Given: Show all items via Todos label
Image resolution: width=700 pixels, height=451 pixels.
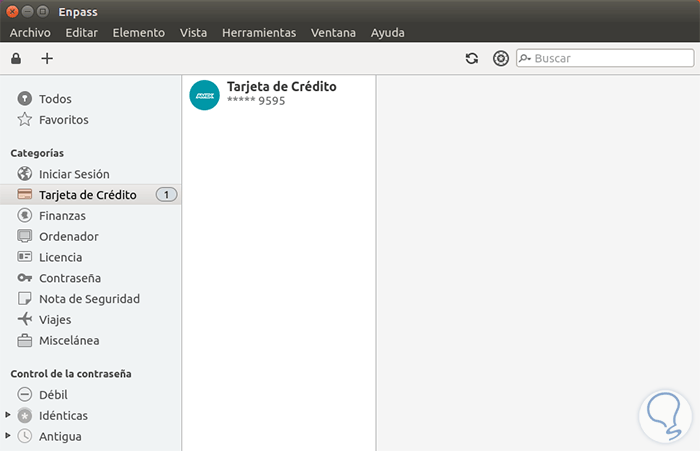Looking at the screenshot, I should tap(55, 99).
